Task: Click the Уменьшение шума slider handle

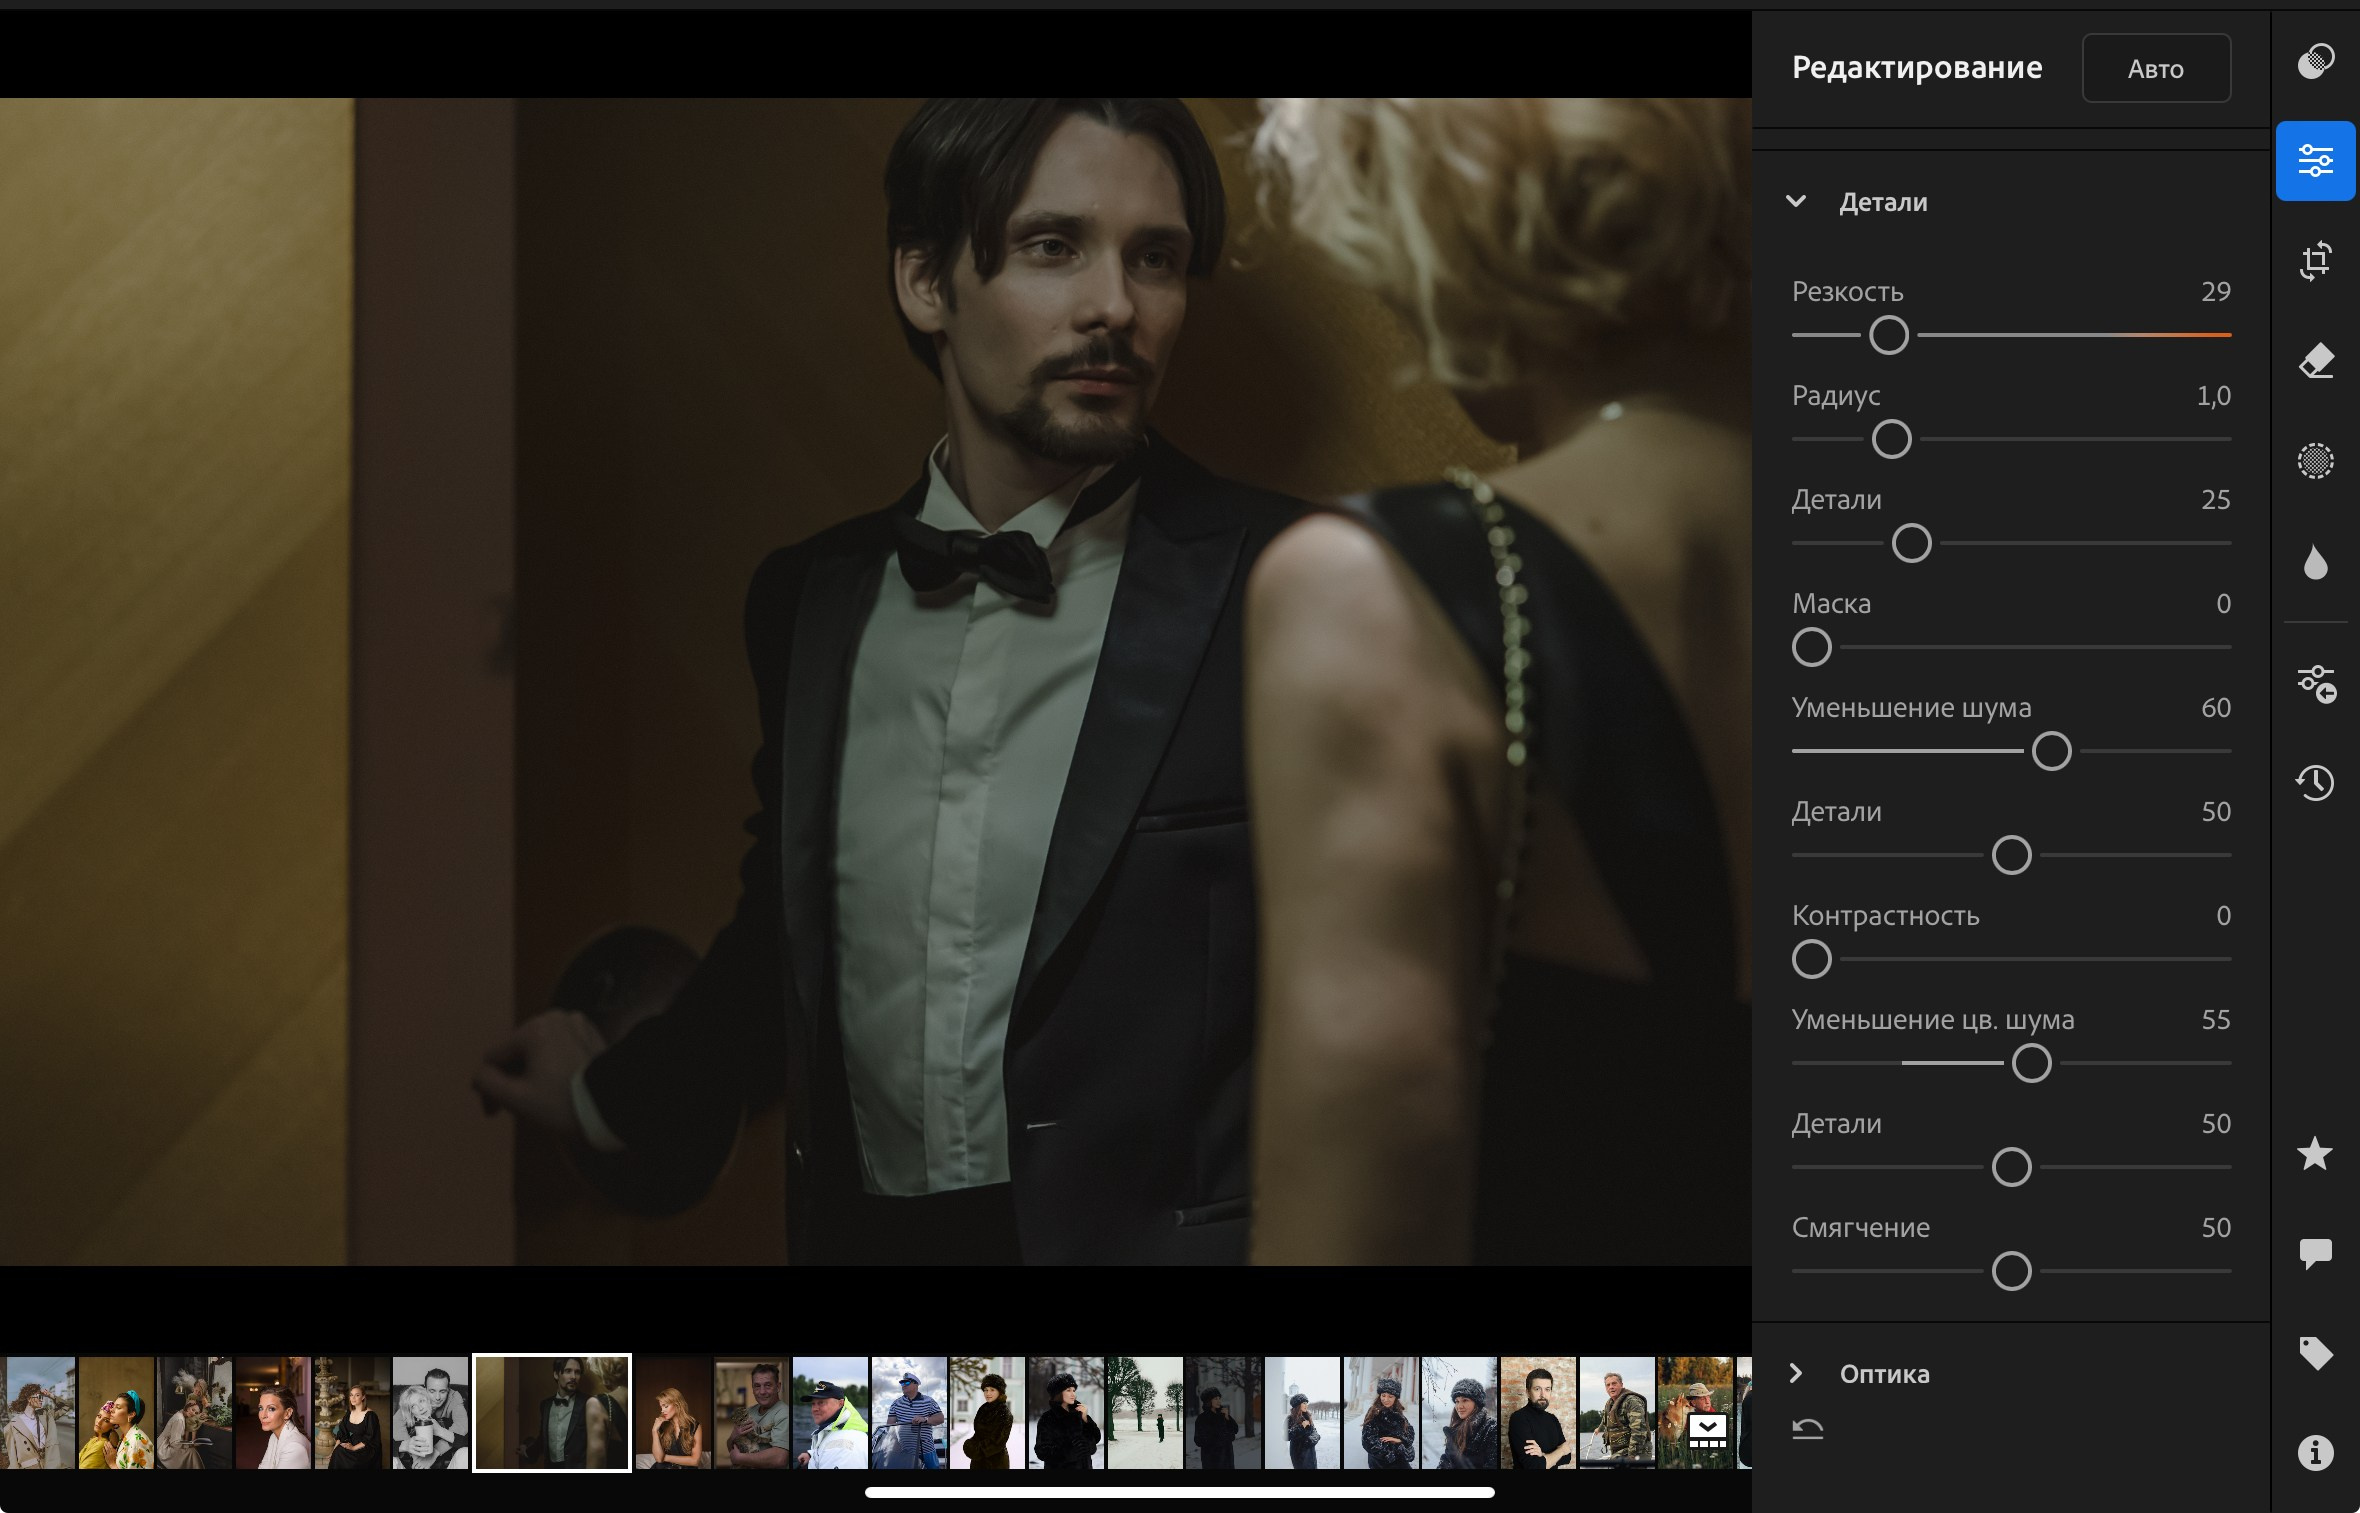Action: tap(2051, 751)
